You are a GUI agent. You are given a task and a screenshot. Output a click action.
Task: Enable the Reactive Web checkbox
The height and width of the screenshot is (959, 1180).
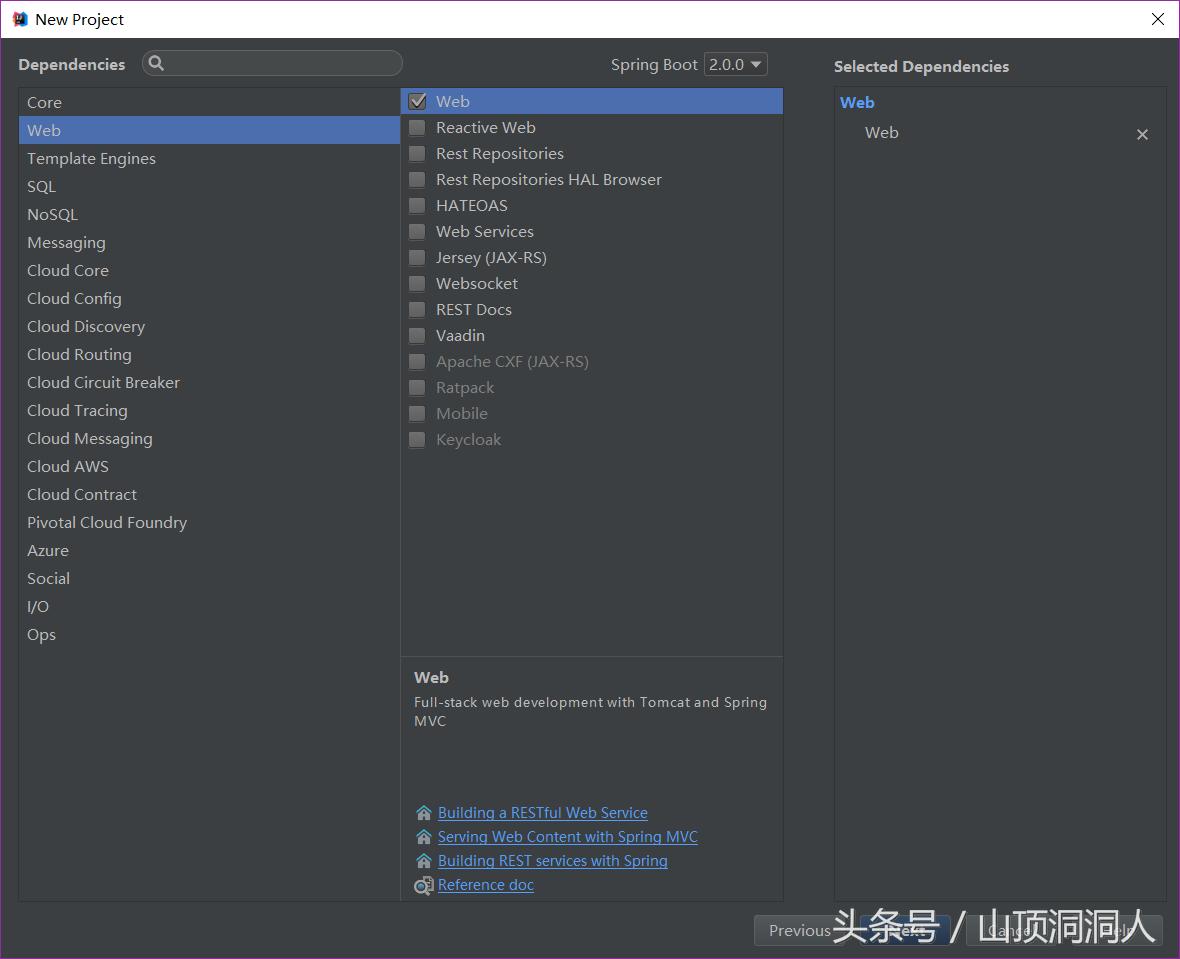(x=417, y=127)
